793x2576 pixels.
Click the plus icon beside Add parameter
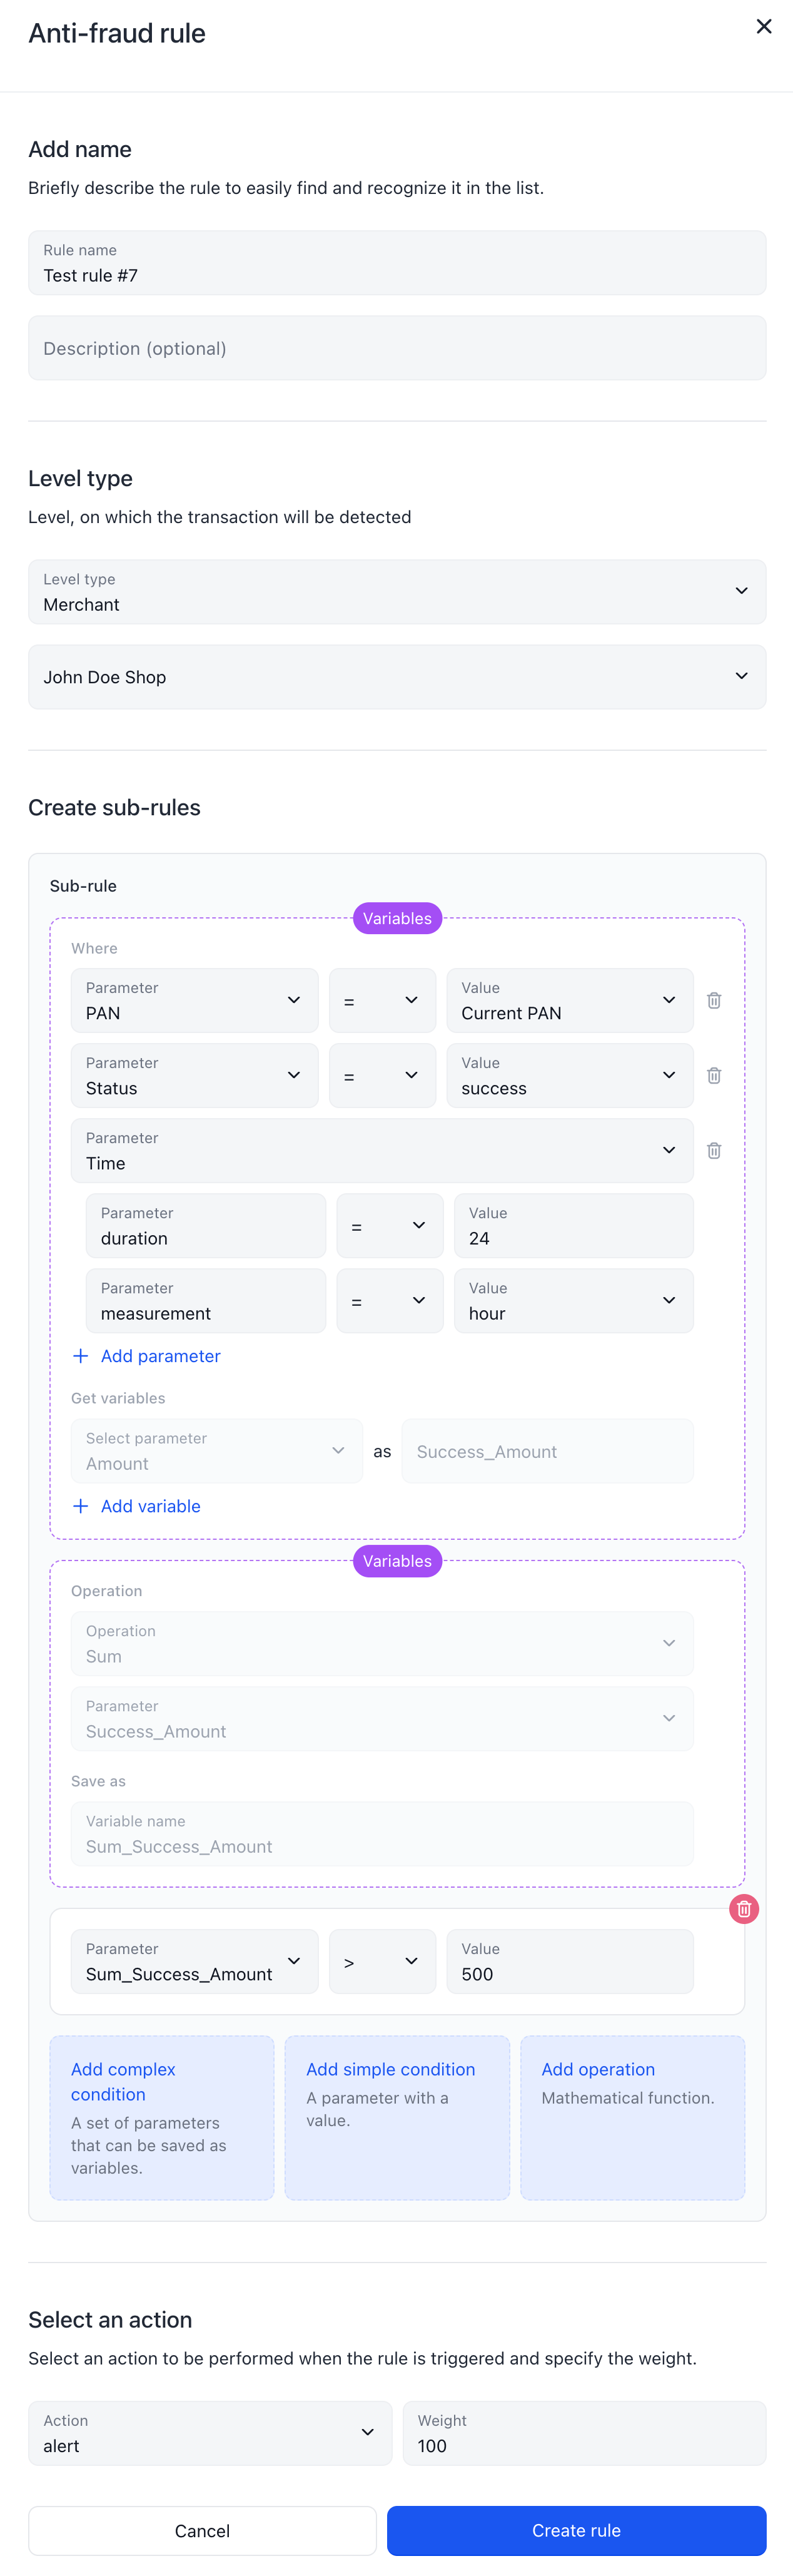tap(81, 1356)
